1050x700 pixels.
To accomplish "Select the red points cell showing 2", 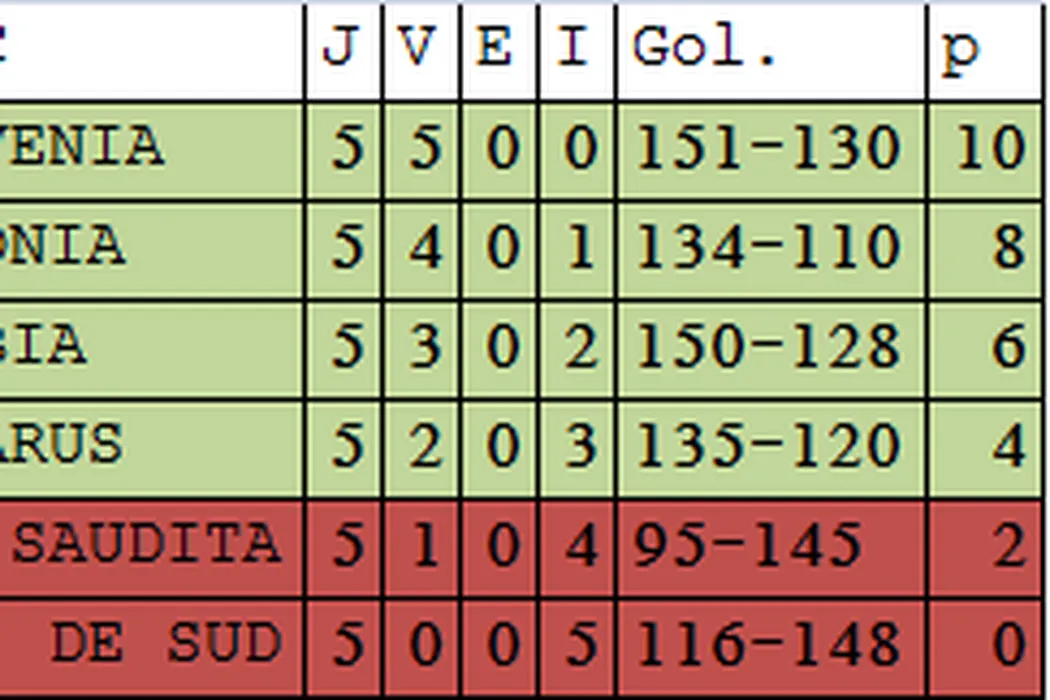I will [985, 546].
